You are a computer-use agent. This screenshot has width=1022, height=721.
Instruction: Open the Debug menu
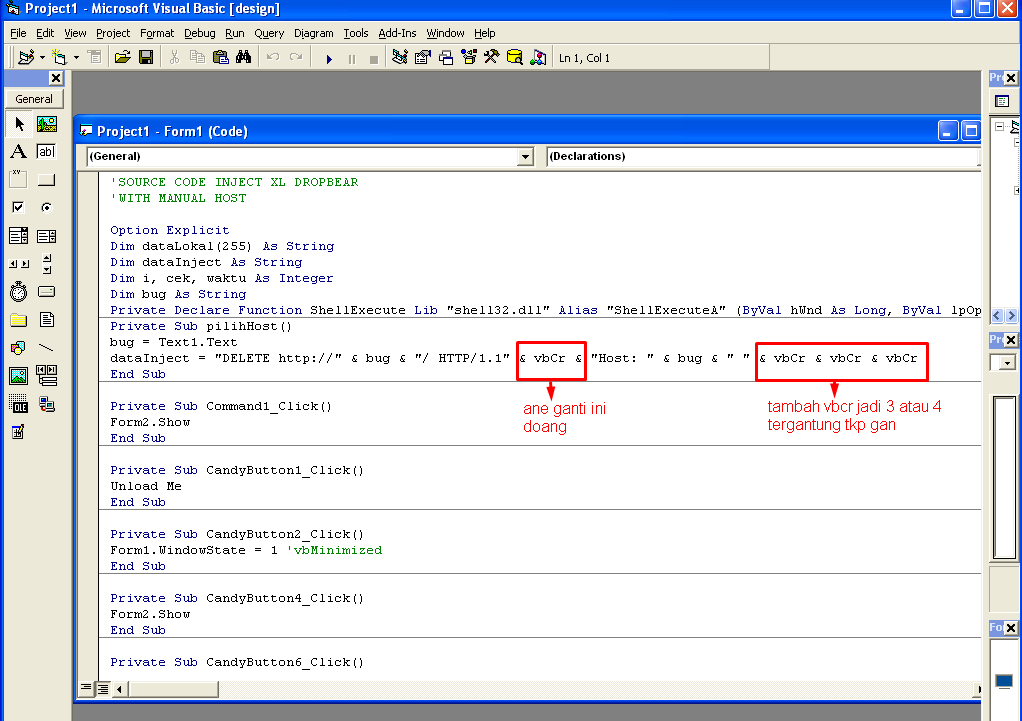199,33
